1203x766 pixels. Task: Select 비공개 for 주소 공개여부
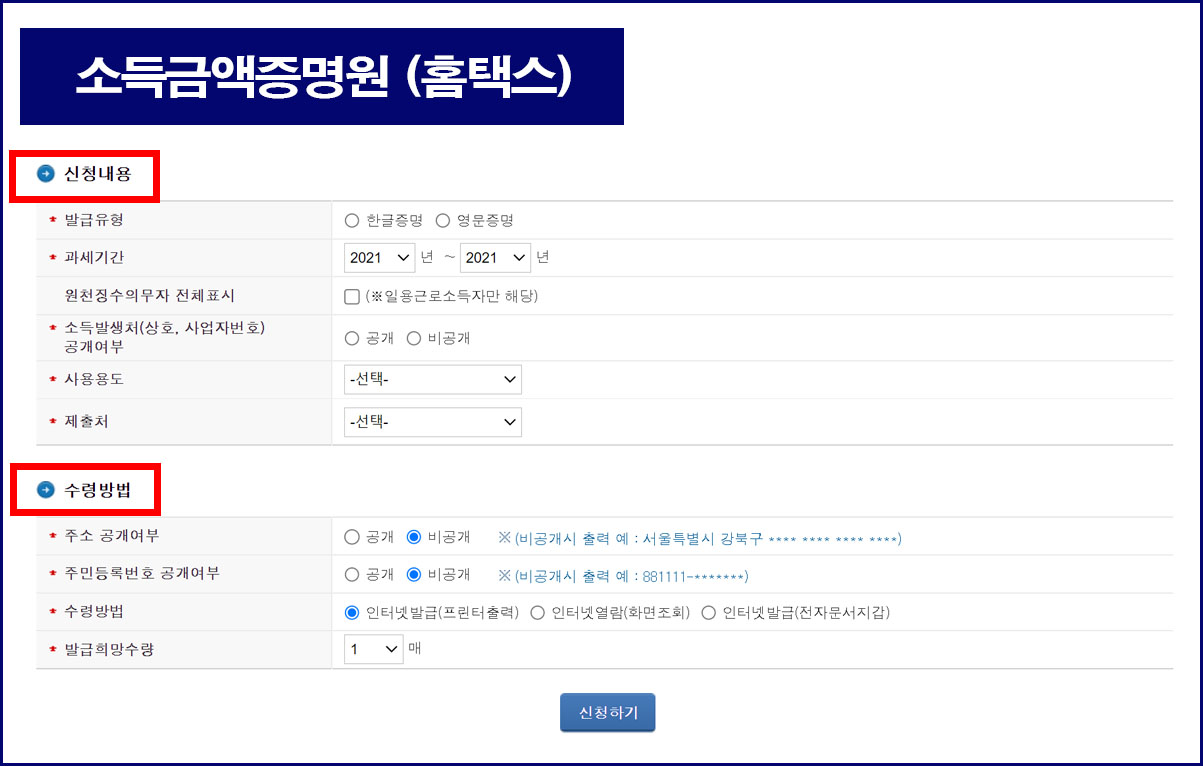(414, 537)
